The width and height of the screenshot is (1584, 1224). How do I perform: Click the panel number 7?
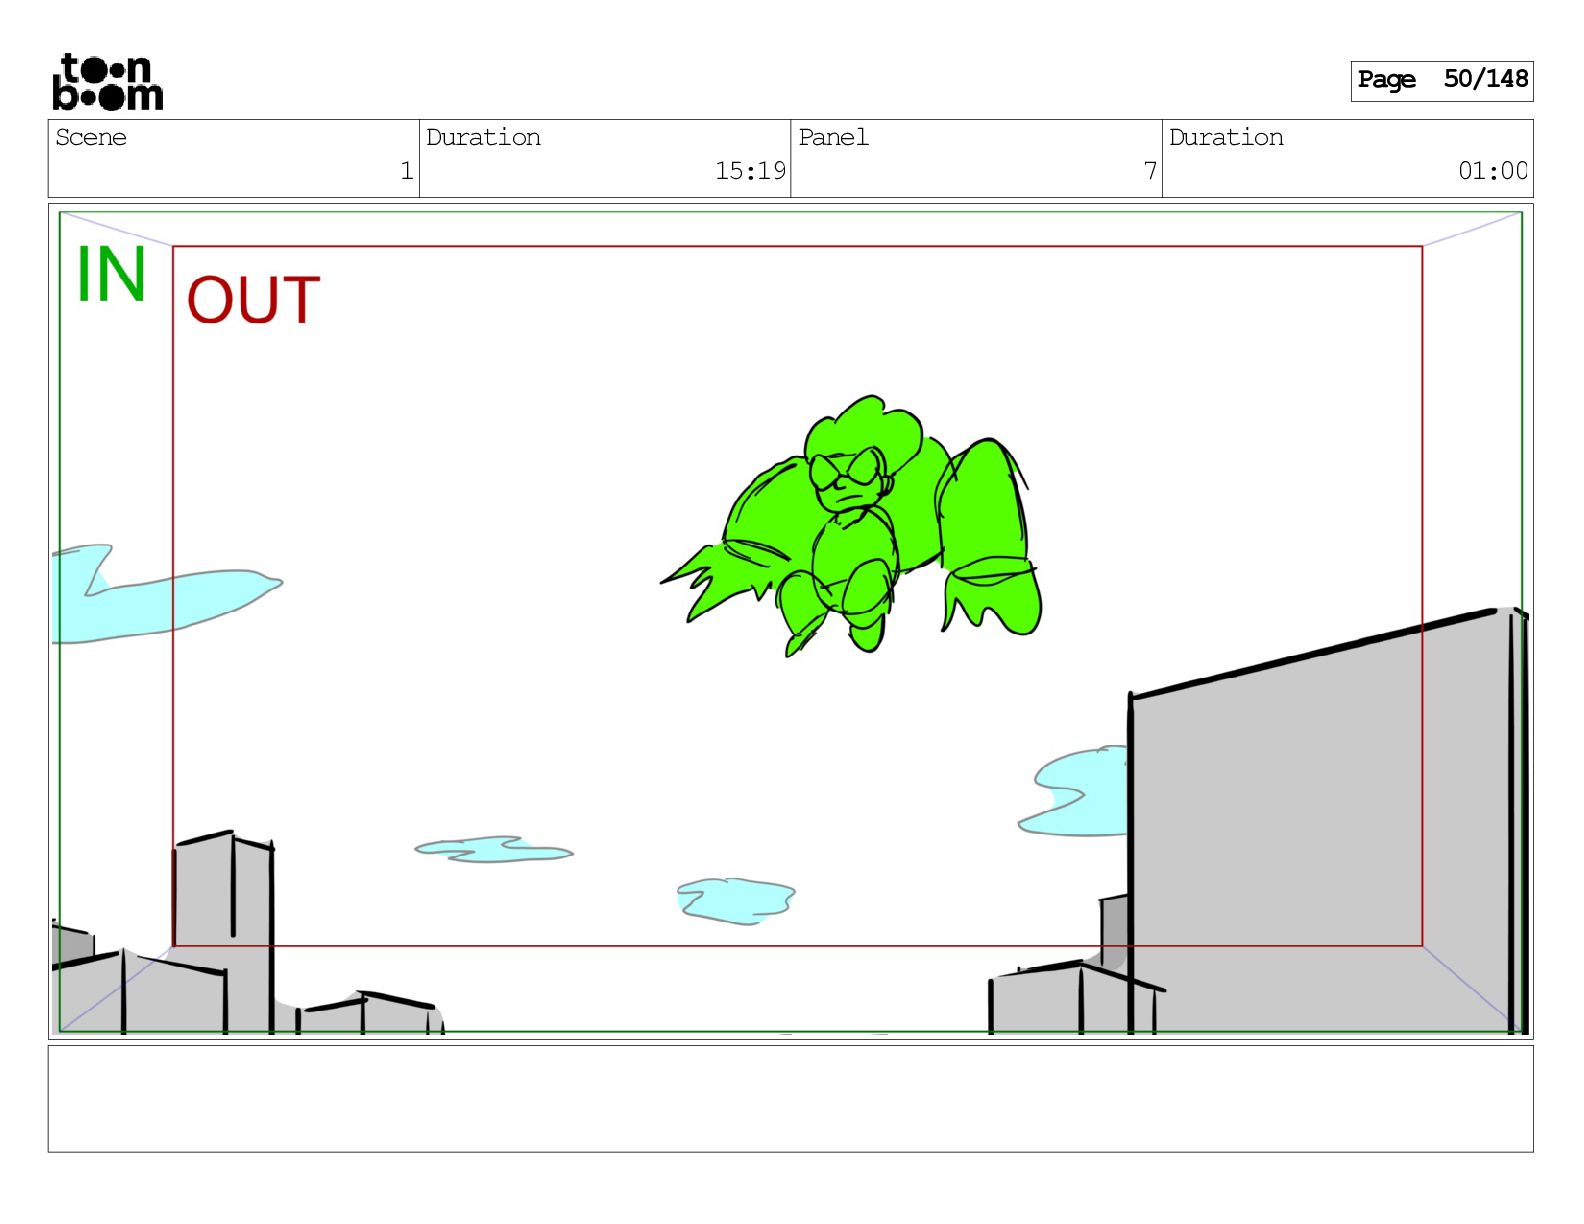pos(1150,171)
